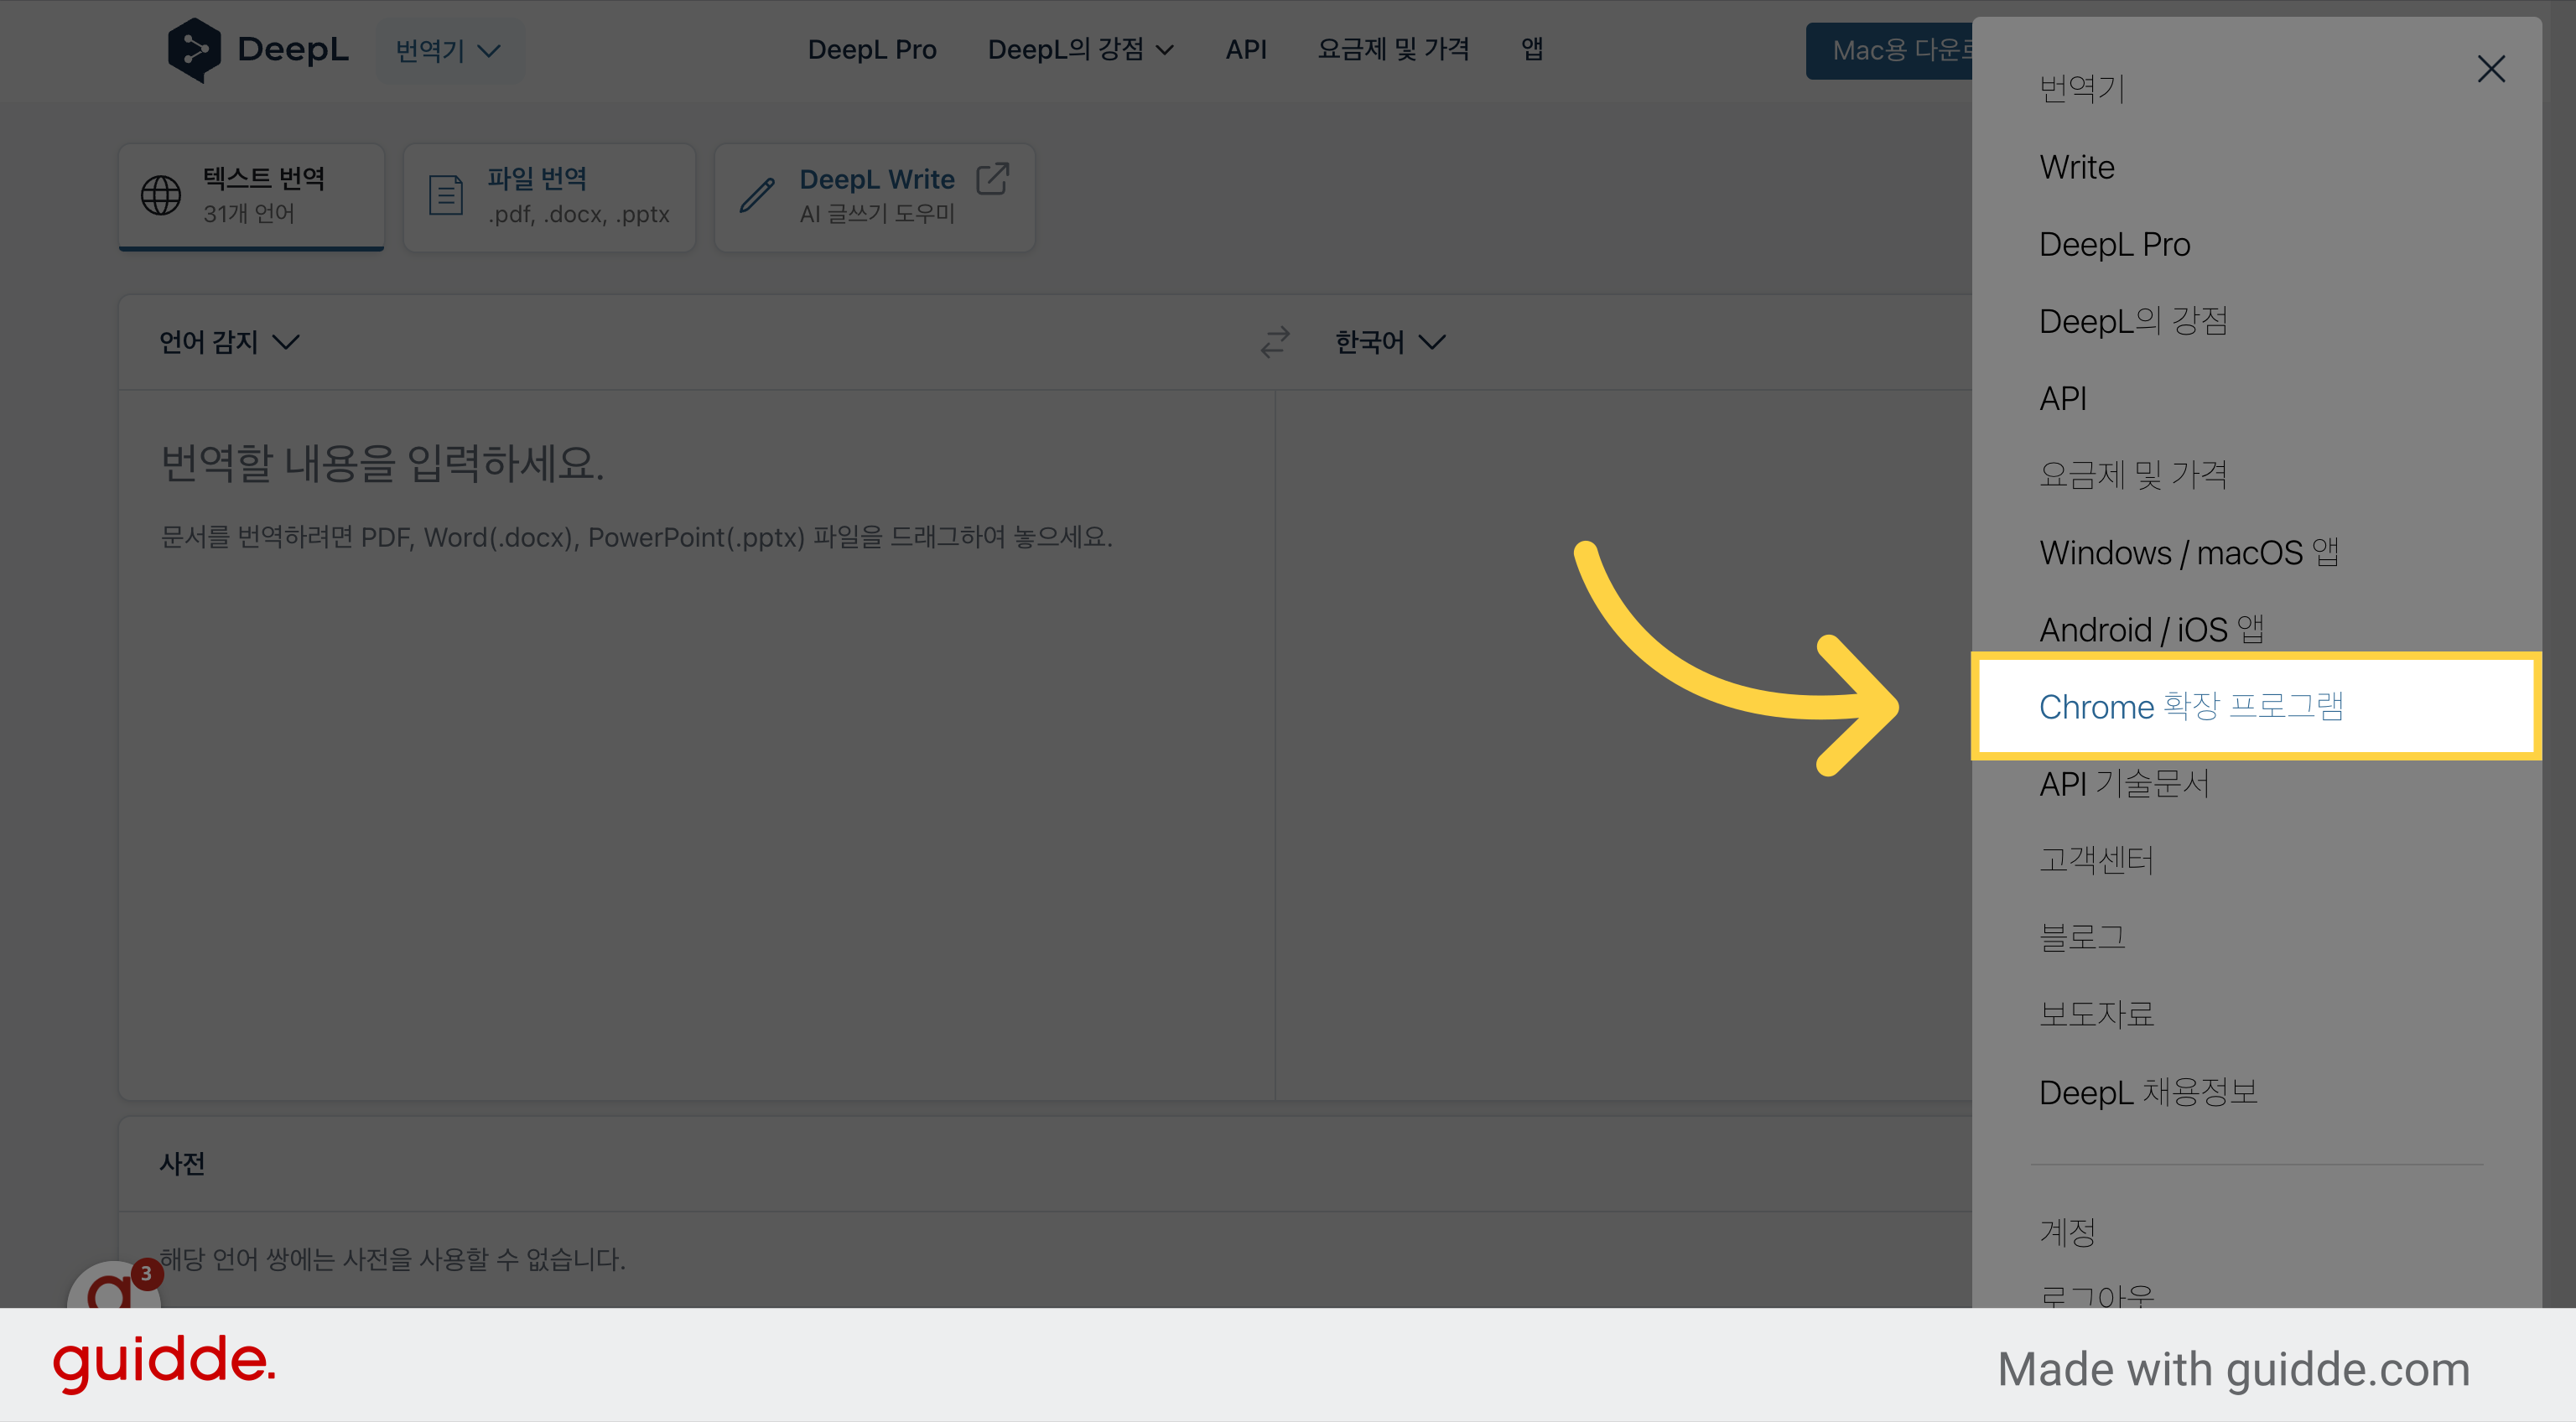2576x1422 pixels.
Task: Select the 파일 번역 tab
Action: click(549, 197)
